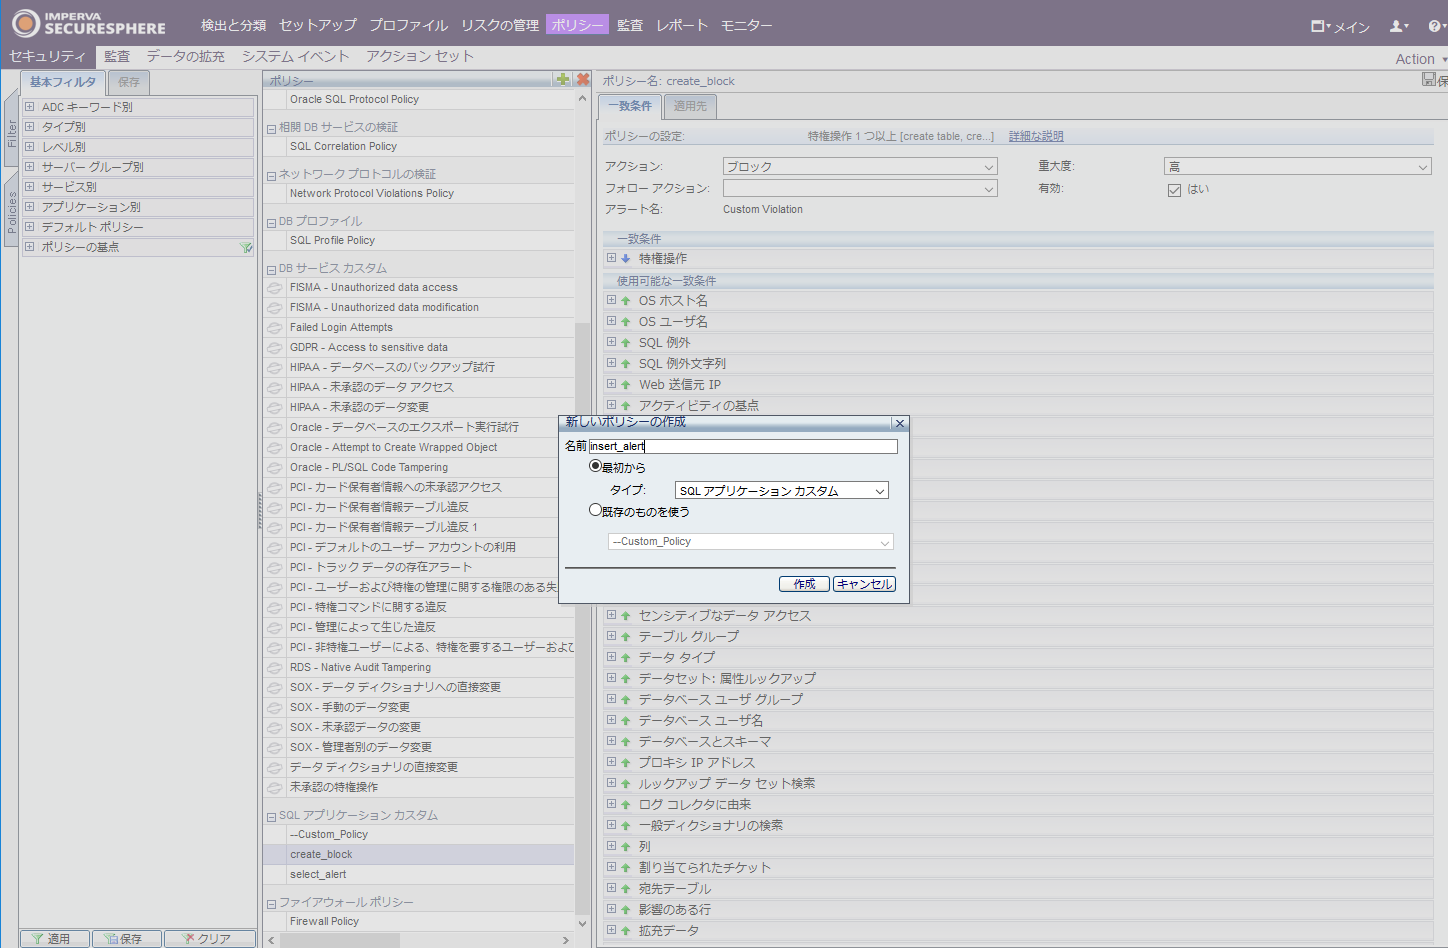Image resolution: width=1448 pixels, height=948 pixels.
Task: Click policy icon beside 未承認の特権操作
Action: coord(275,788)
